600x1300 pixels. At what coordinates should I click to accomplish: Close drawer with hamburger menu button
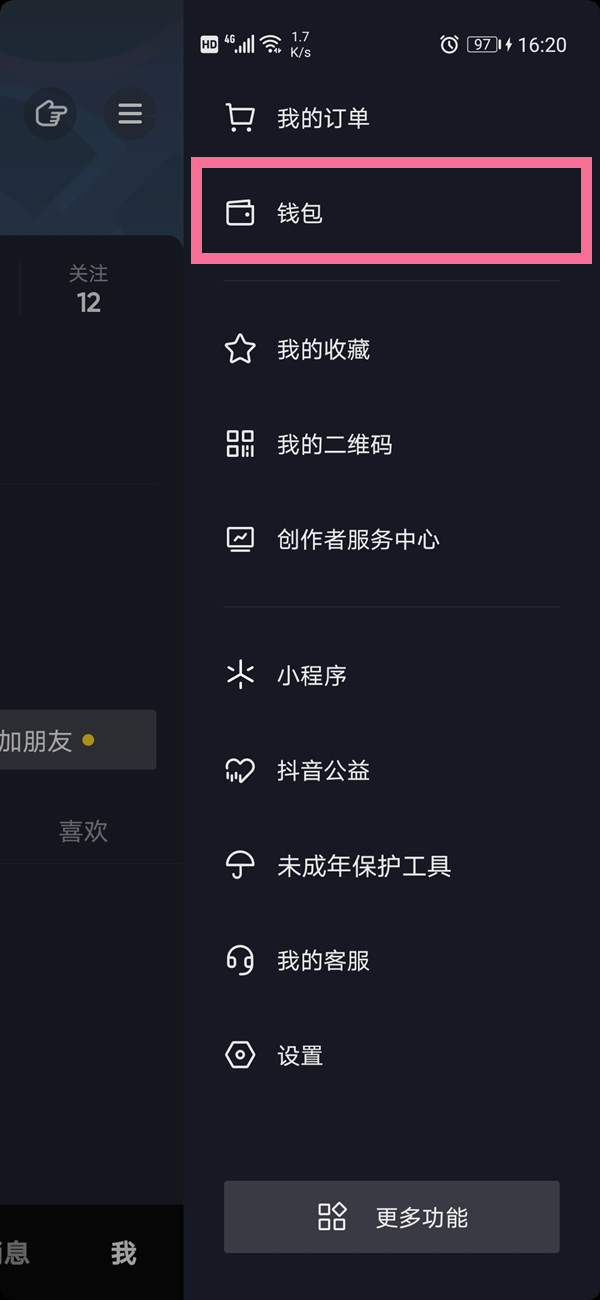click(129, 114)
